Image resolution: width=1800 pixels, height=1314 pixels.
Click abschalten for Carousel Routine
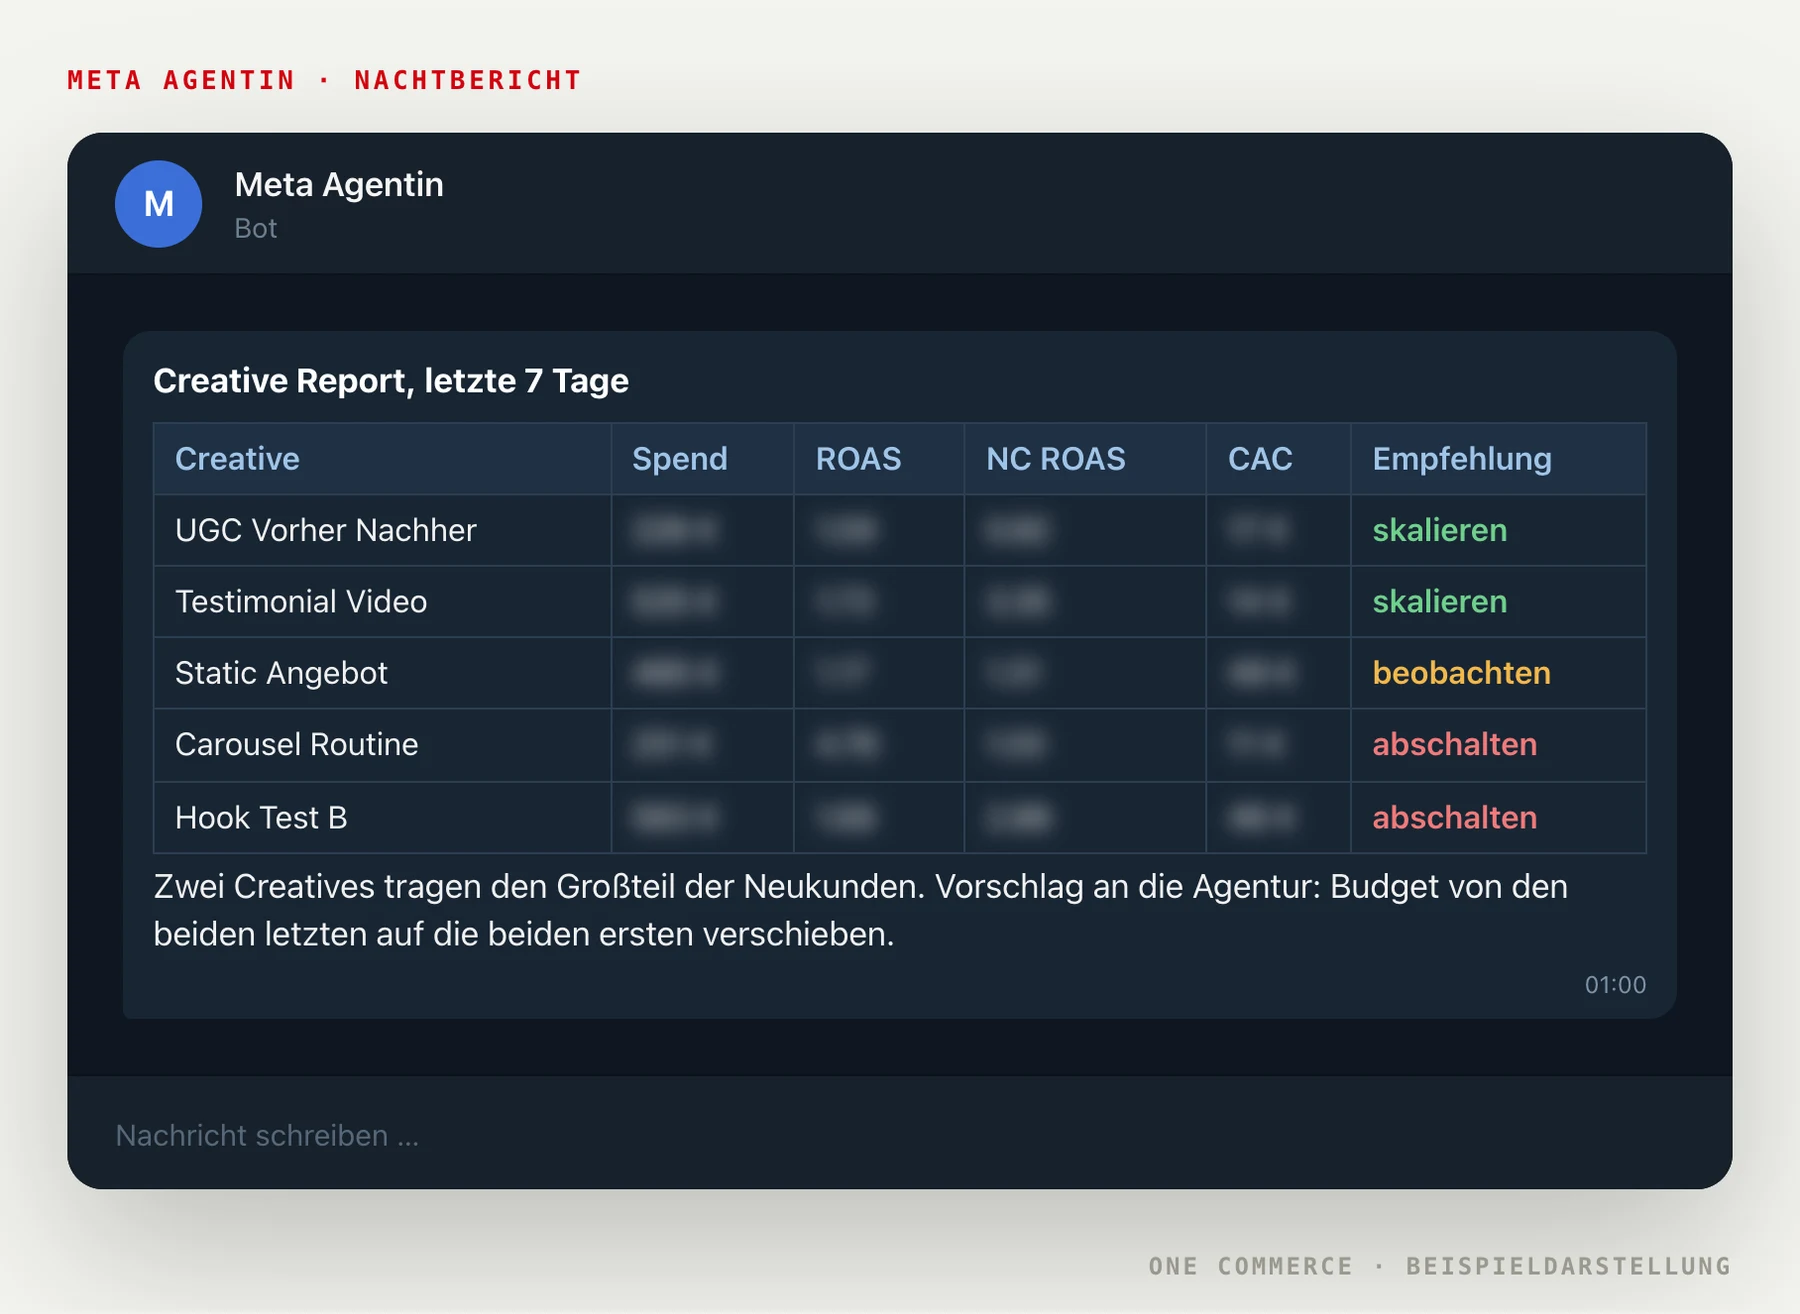pos(1454,745)
